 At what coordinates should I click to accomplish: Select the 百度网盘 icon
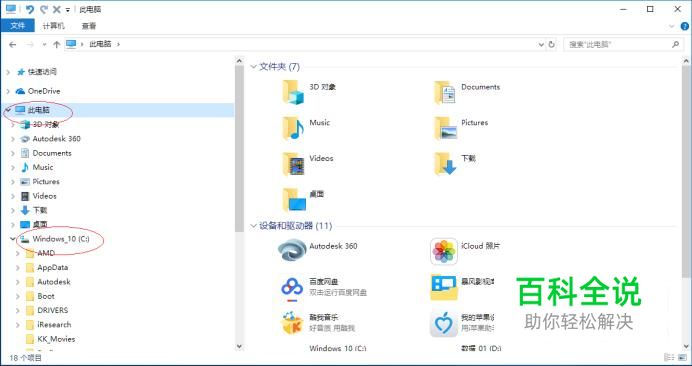pos(292,288)
